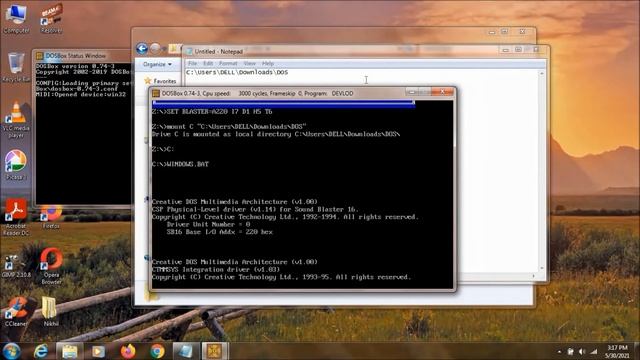Maximize the Notepad window
This screenshot has height=360, width=640.
tap(518, 50)
